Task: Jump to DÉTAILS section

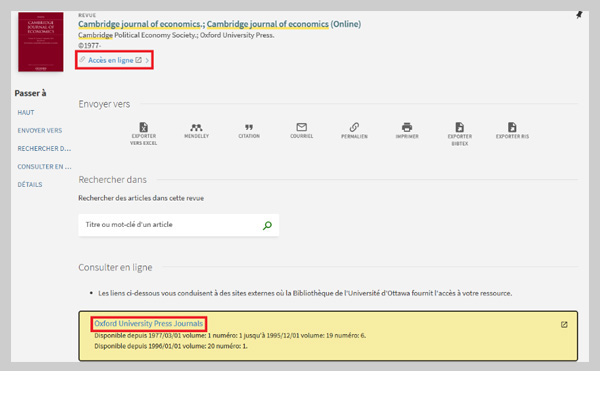Action: point(30,184)
